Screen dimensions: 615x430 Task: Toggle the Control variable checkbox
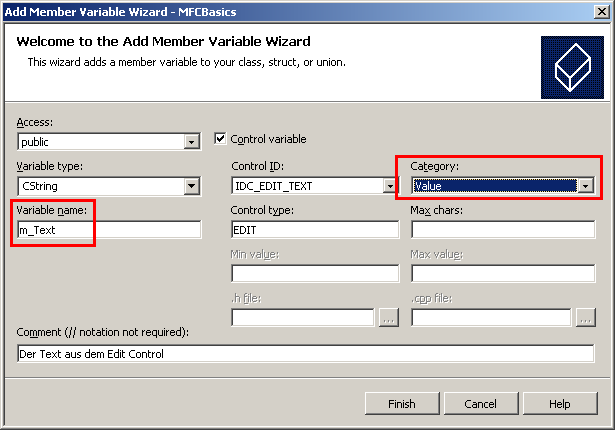(x=220, y=138)
